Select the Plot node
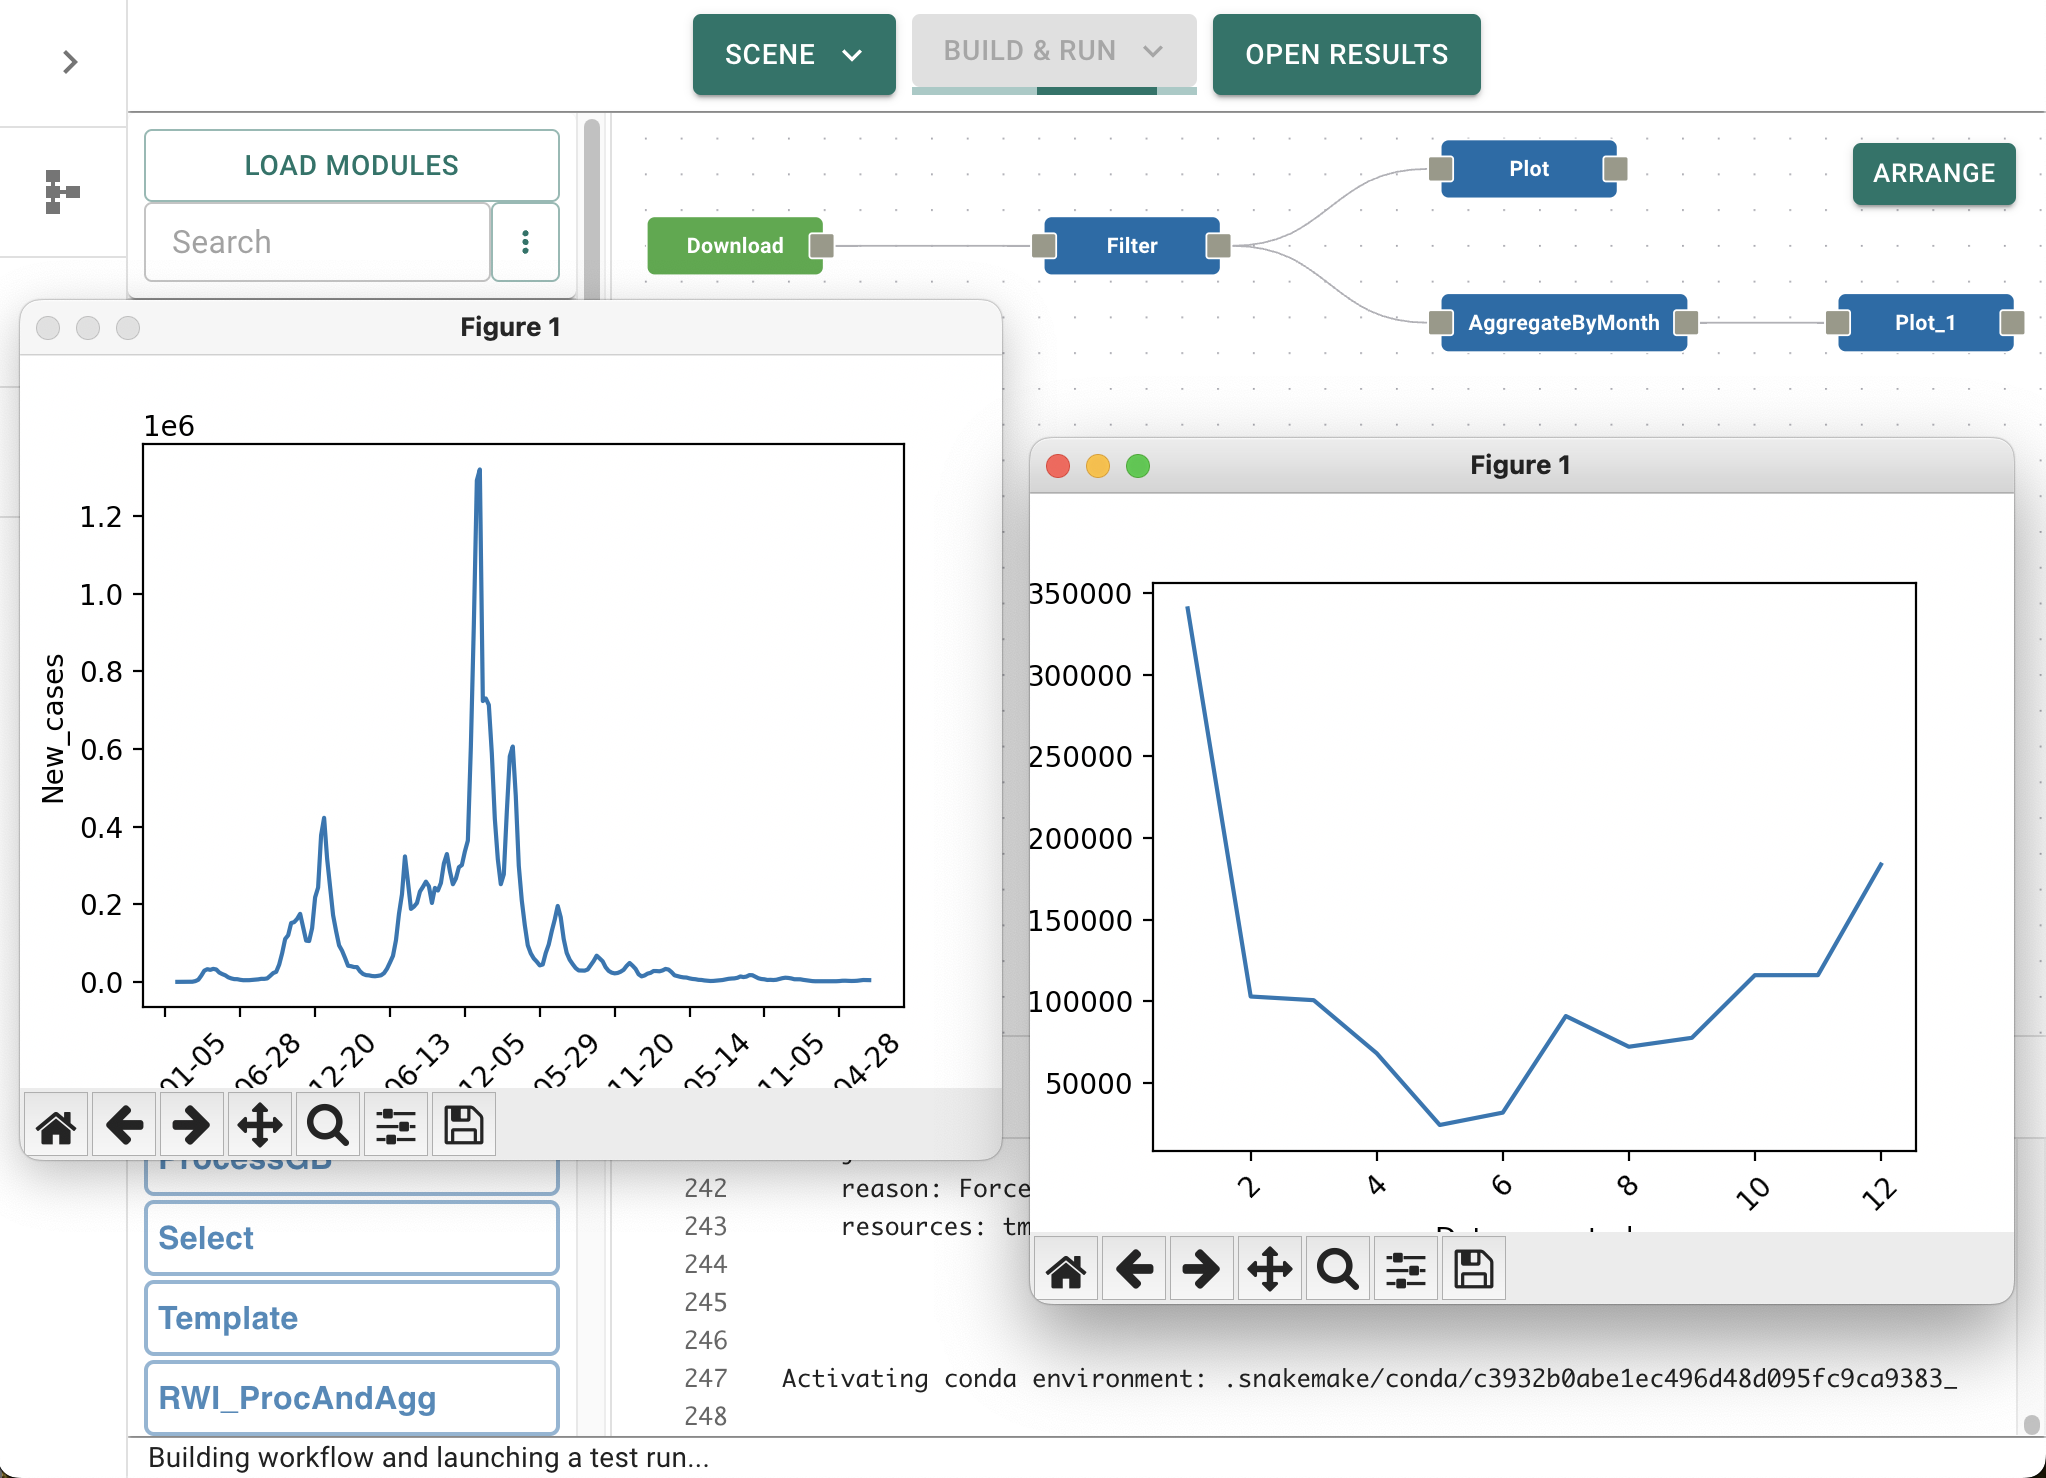Viewport: 2046px width, 1478px height. point(1528,169)
